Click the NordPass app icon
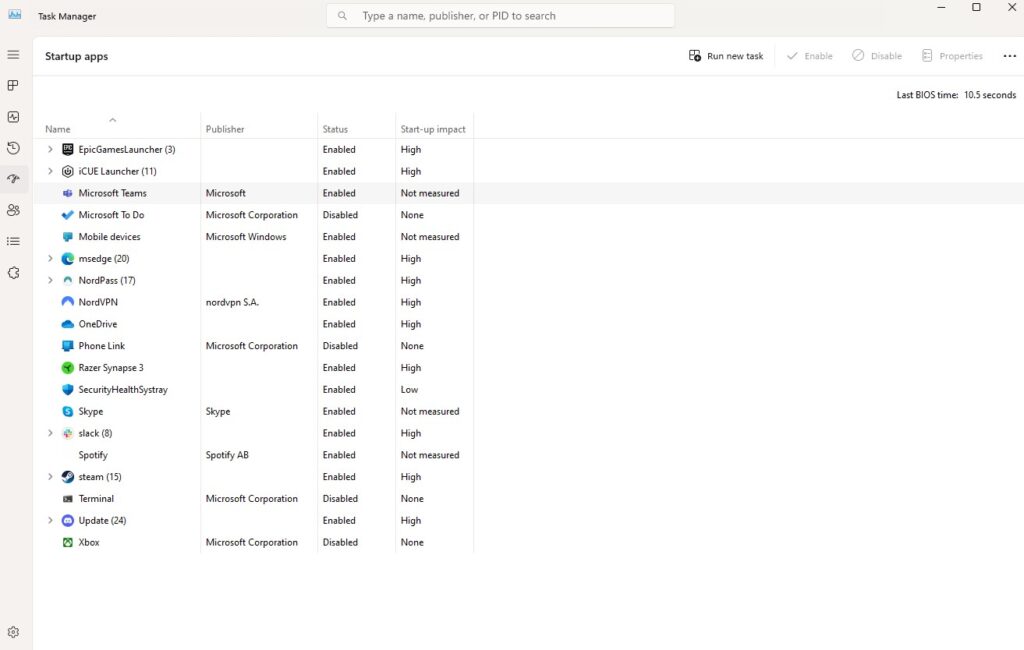Image resolution: width=1024 pixels, height=650 pixels. (x=67, y=280)
